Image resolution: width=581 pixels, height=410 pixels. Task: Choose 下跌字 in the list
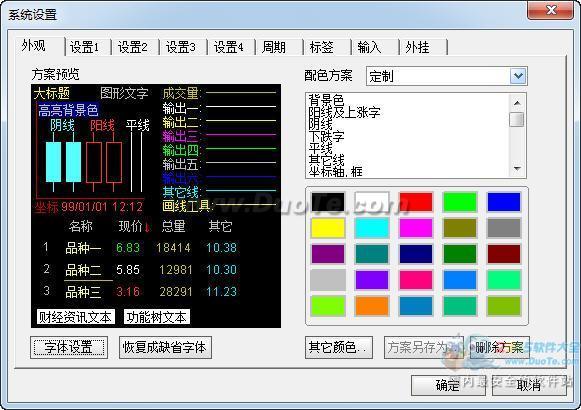point(326,136)
